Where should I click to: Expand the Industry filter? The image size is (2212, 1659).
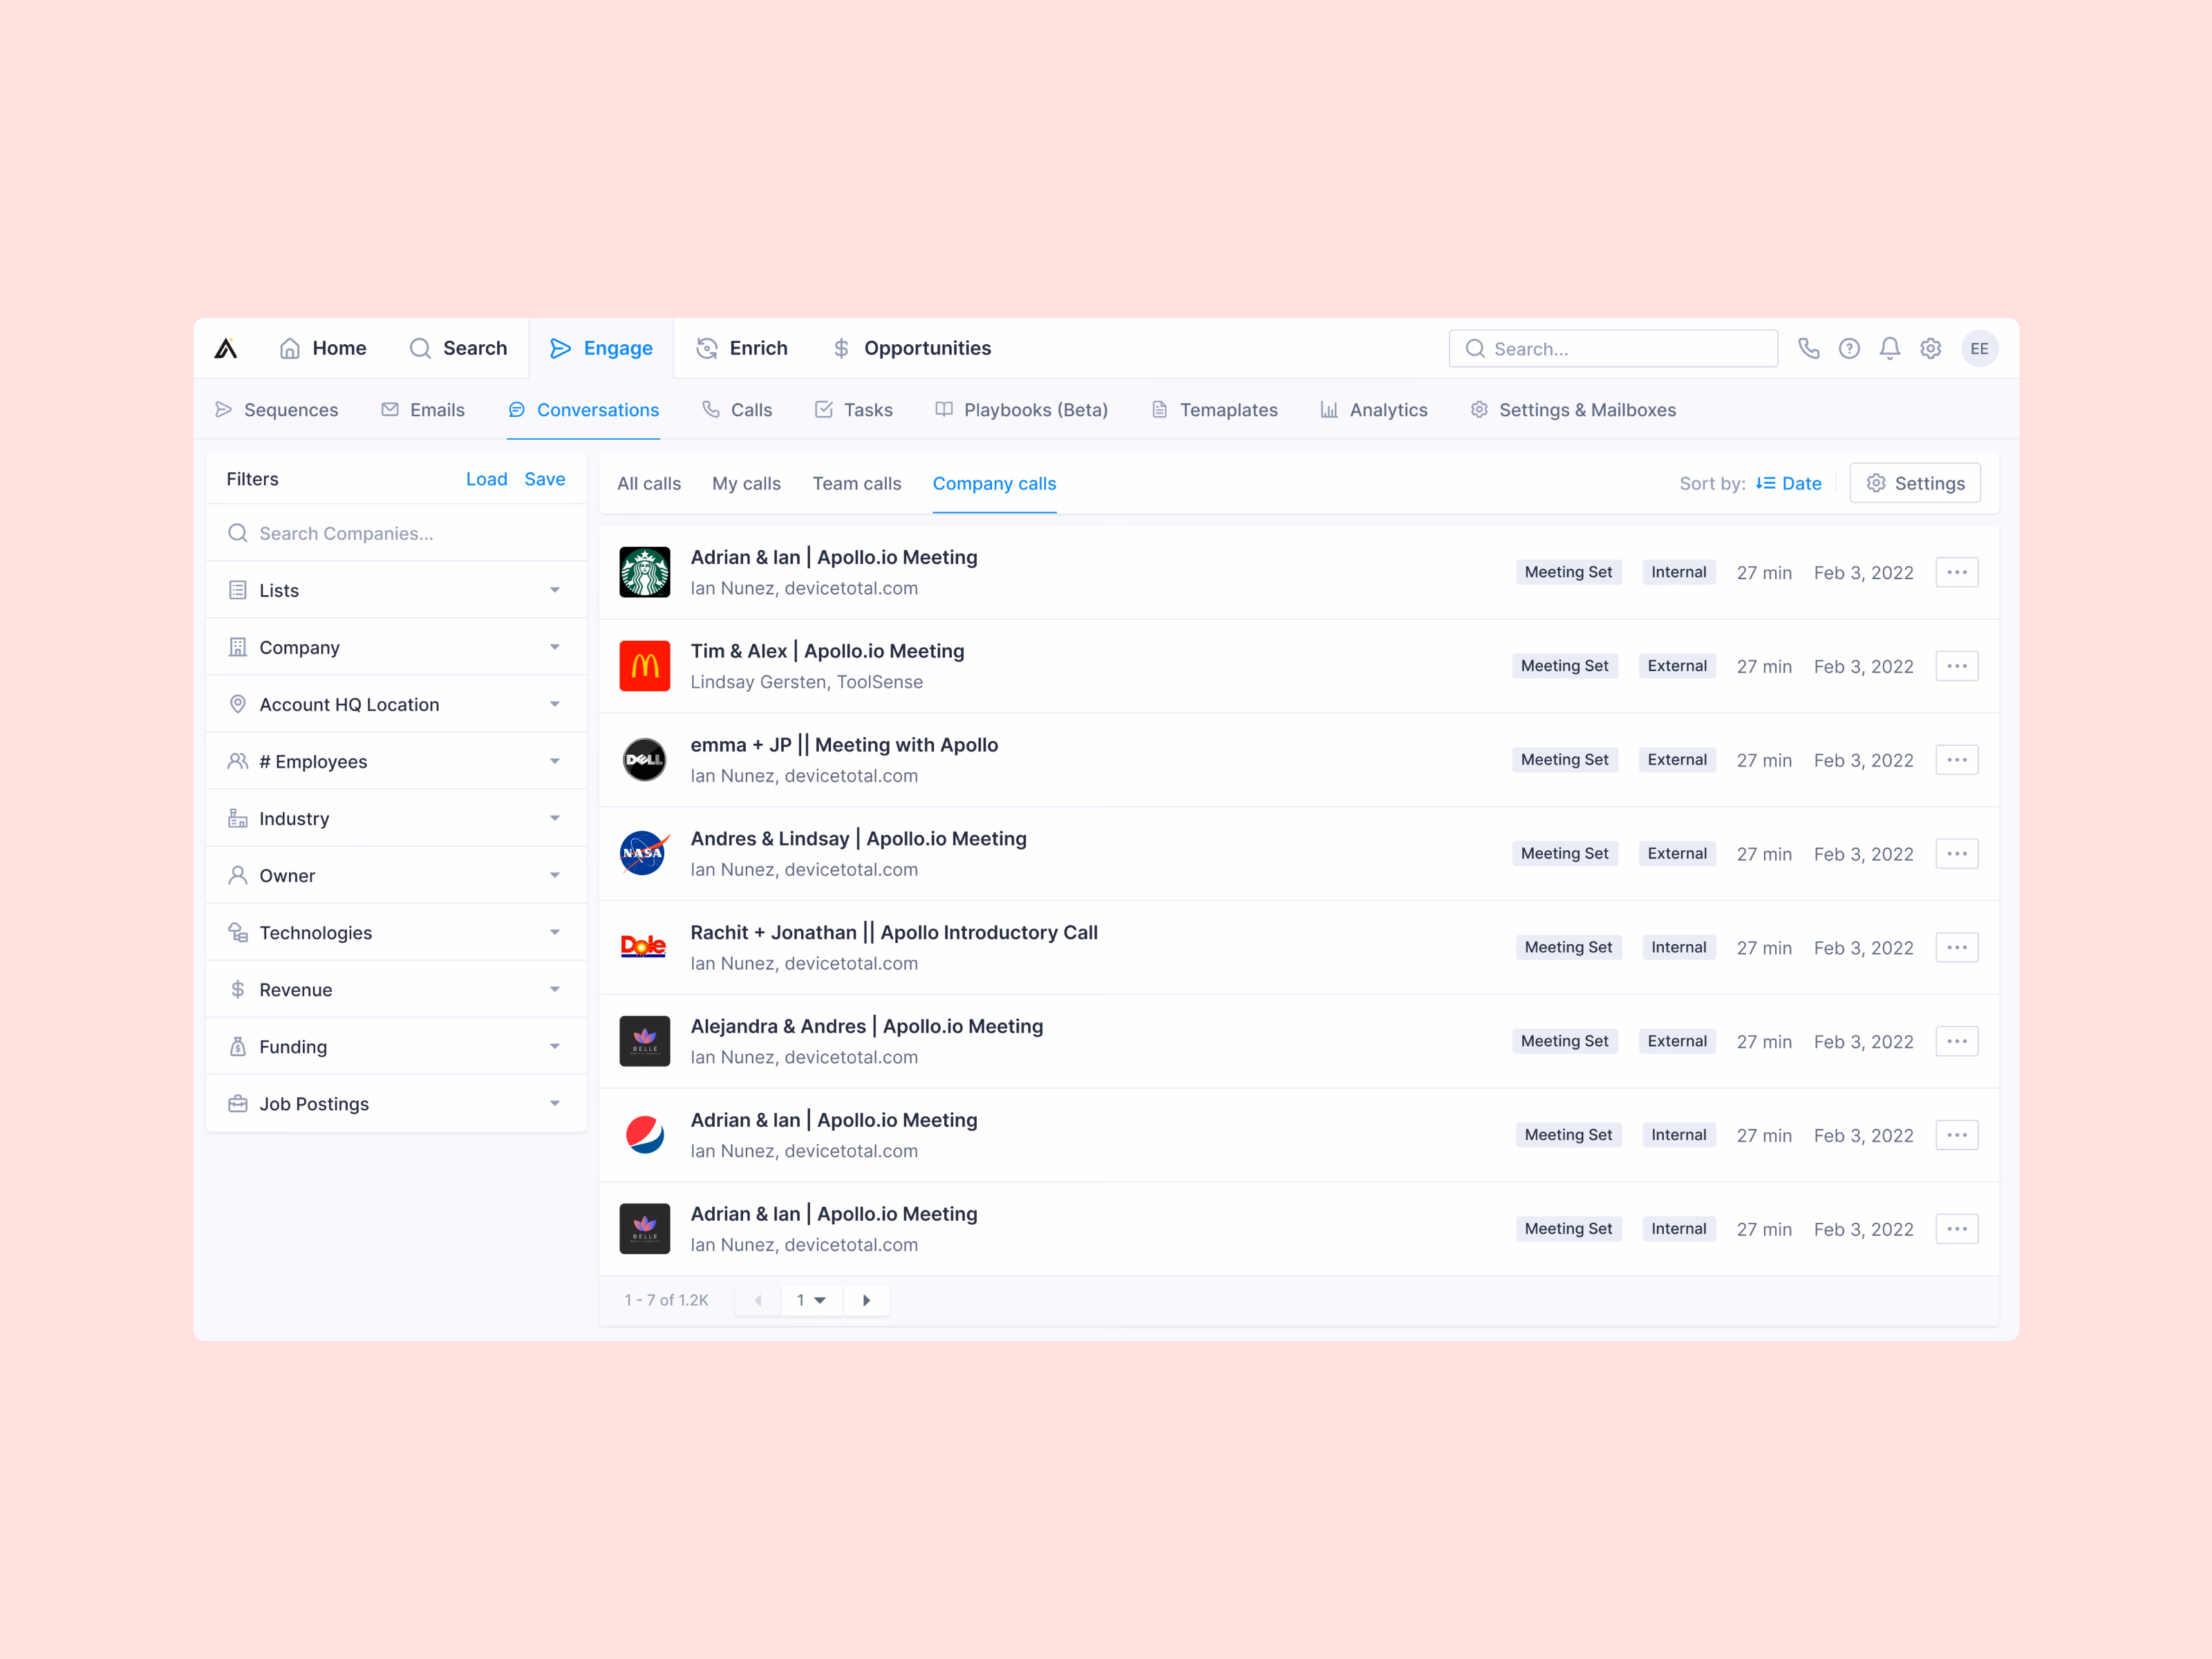tap(396, 818)
